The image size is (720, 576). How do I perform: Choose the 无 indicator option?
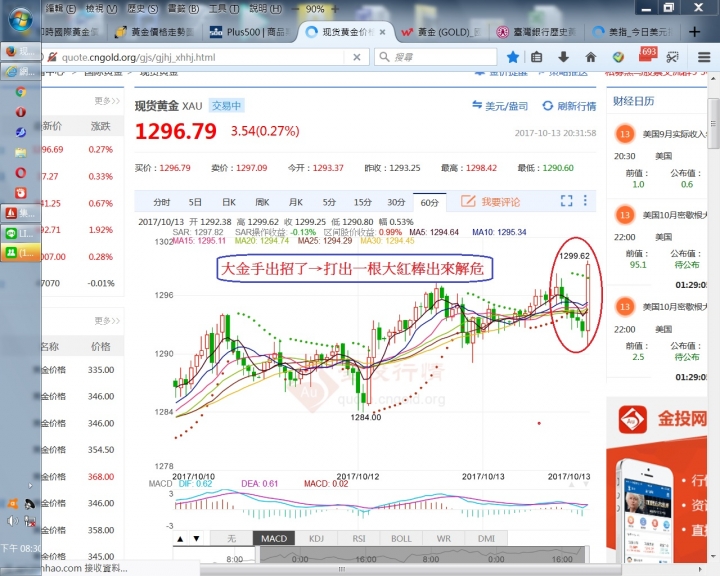(x=231, y=538)
